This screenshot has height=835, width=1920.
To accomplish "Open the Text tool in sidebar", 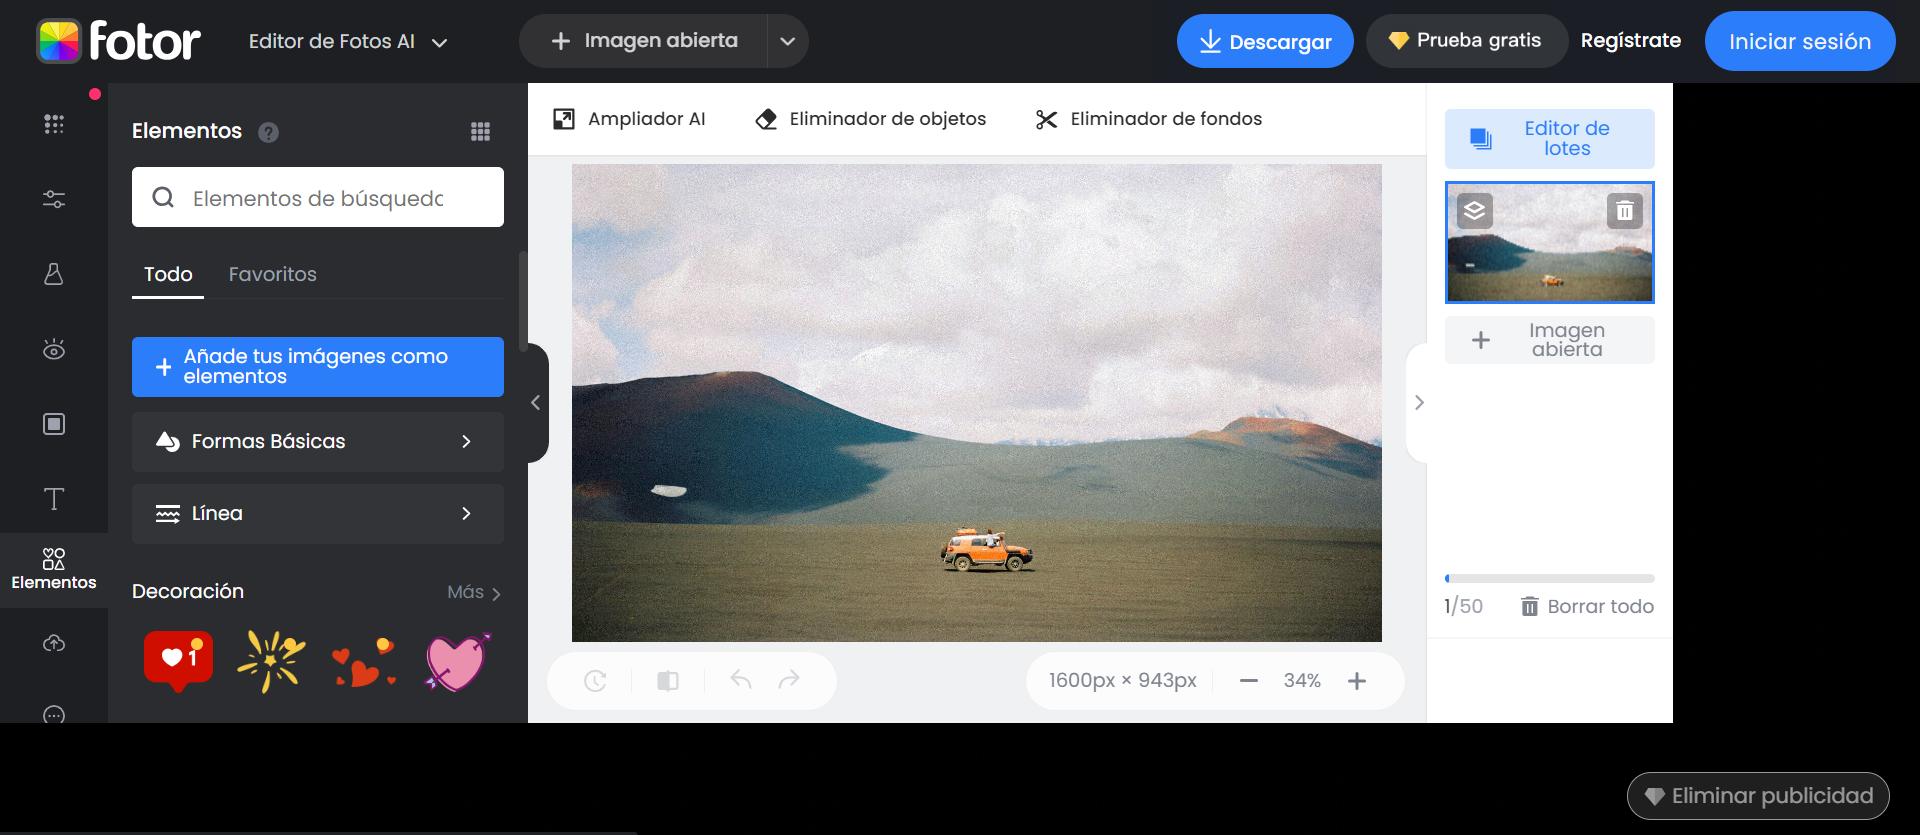I will (54, 499).
